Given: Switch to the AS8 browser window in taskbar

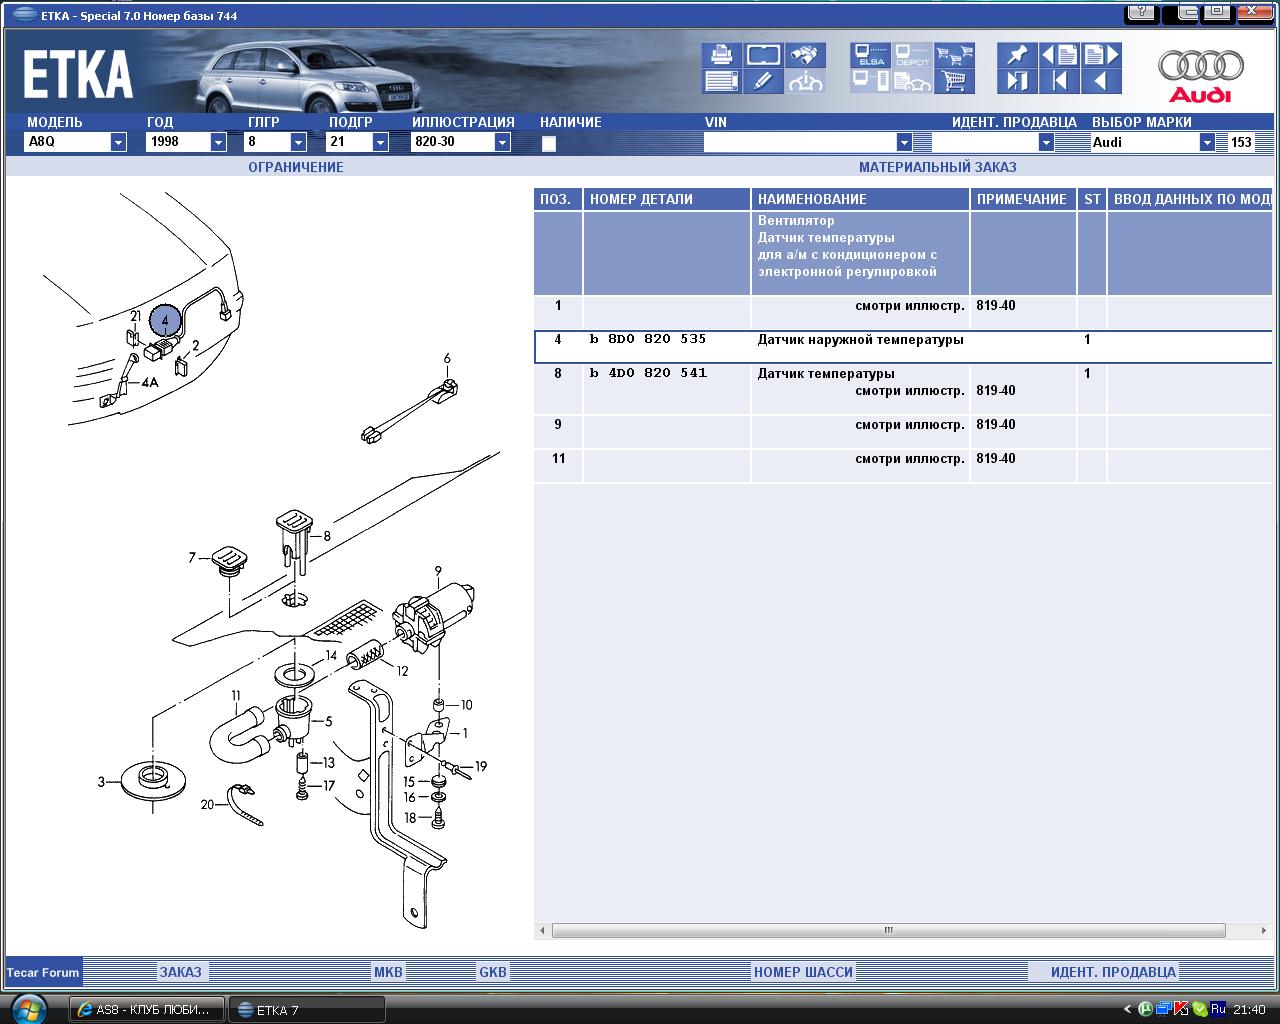Looking at the screenshot, I should [146, 1009].
